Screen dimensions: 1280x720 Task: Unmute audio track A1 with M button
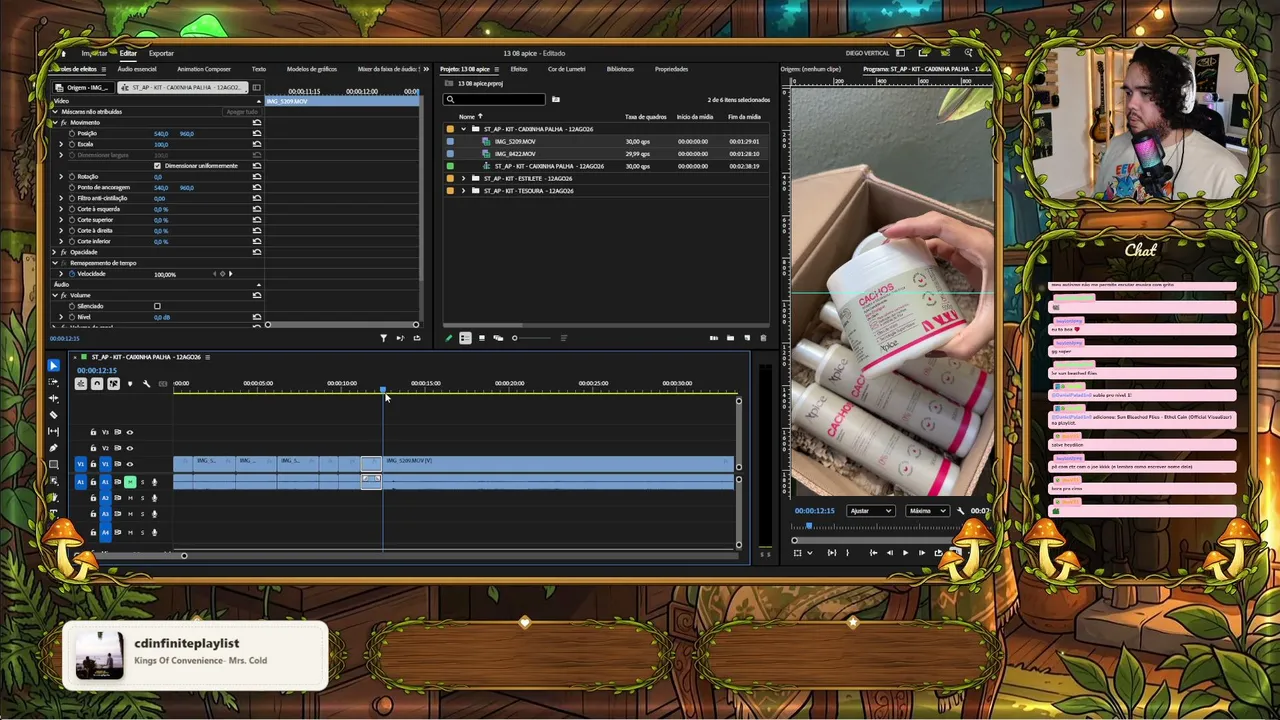(130, 482)
